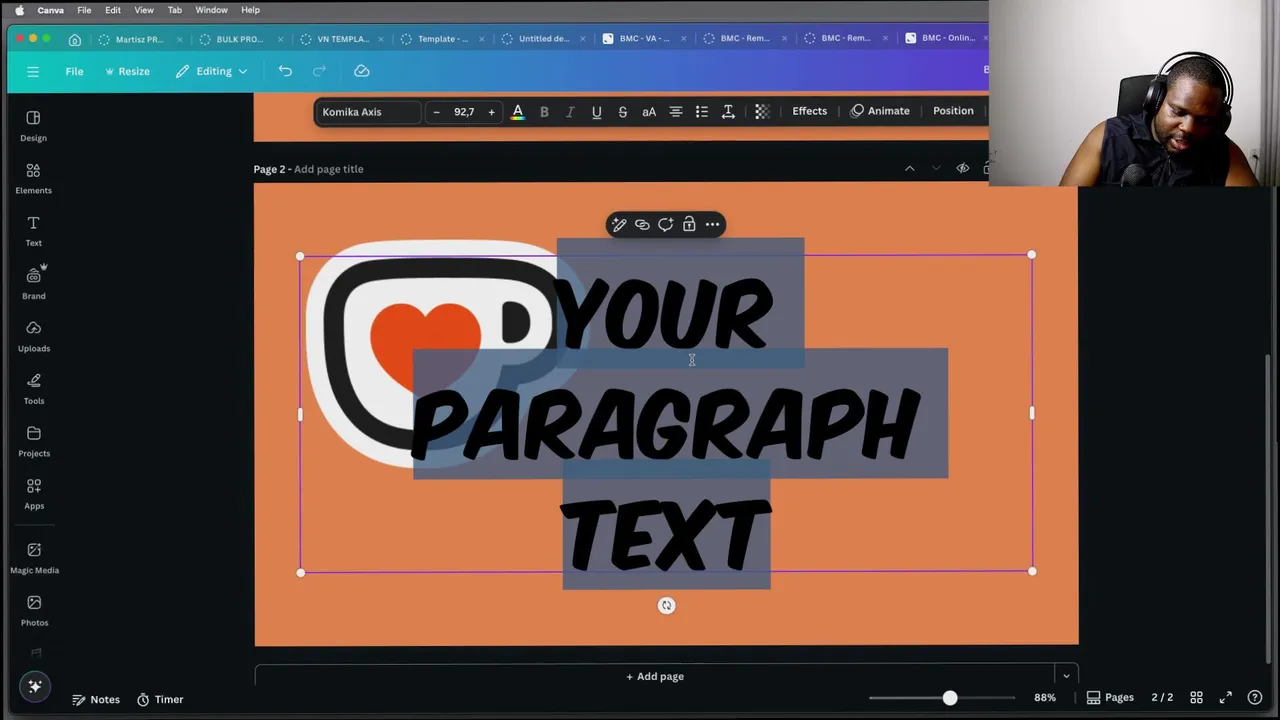Click the zoom slider handle

pos(950,697)
